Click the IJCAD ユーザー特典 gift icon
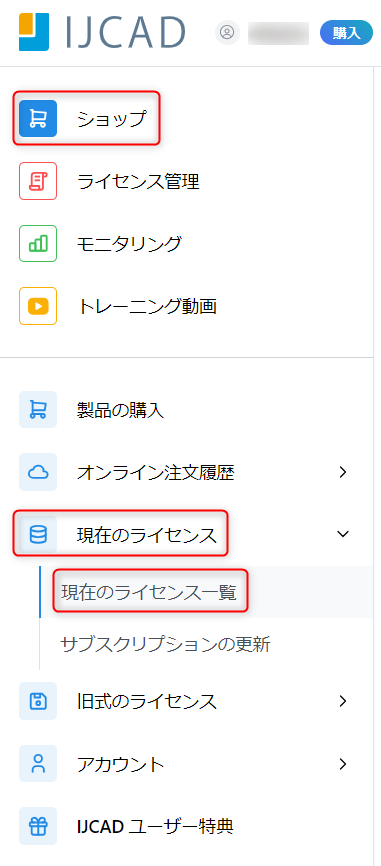 38,826
